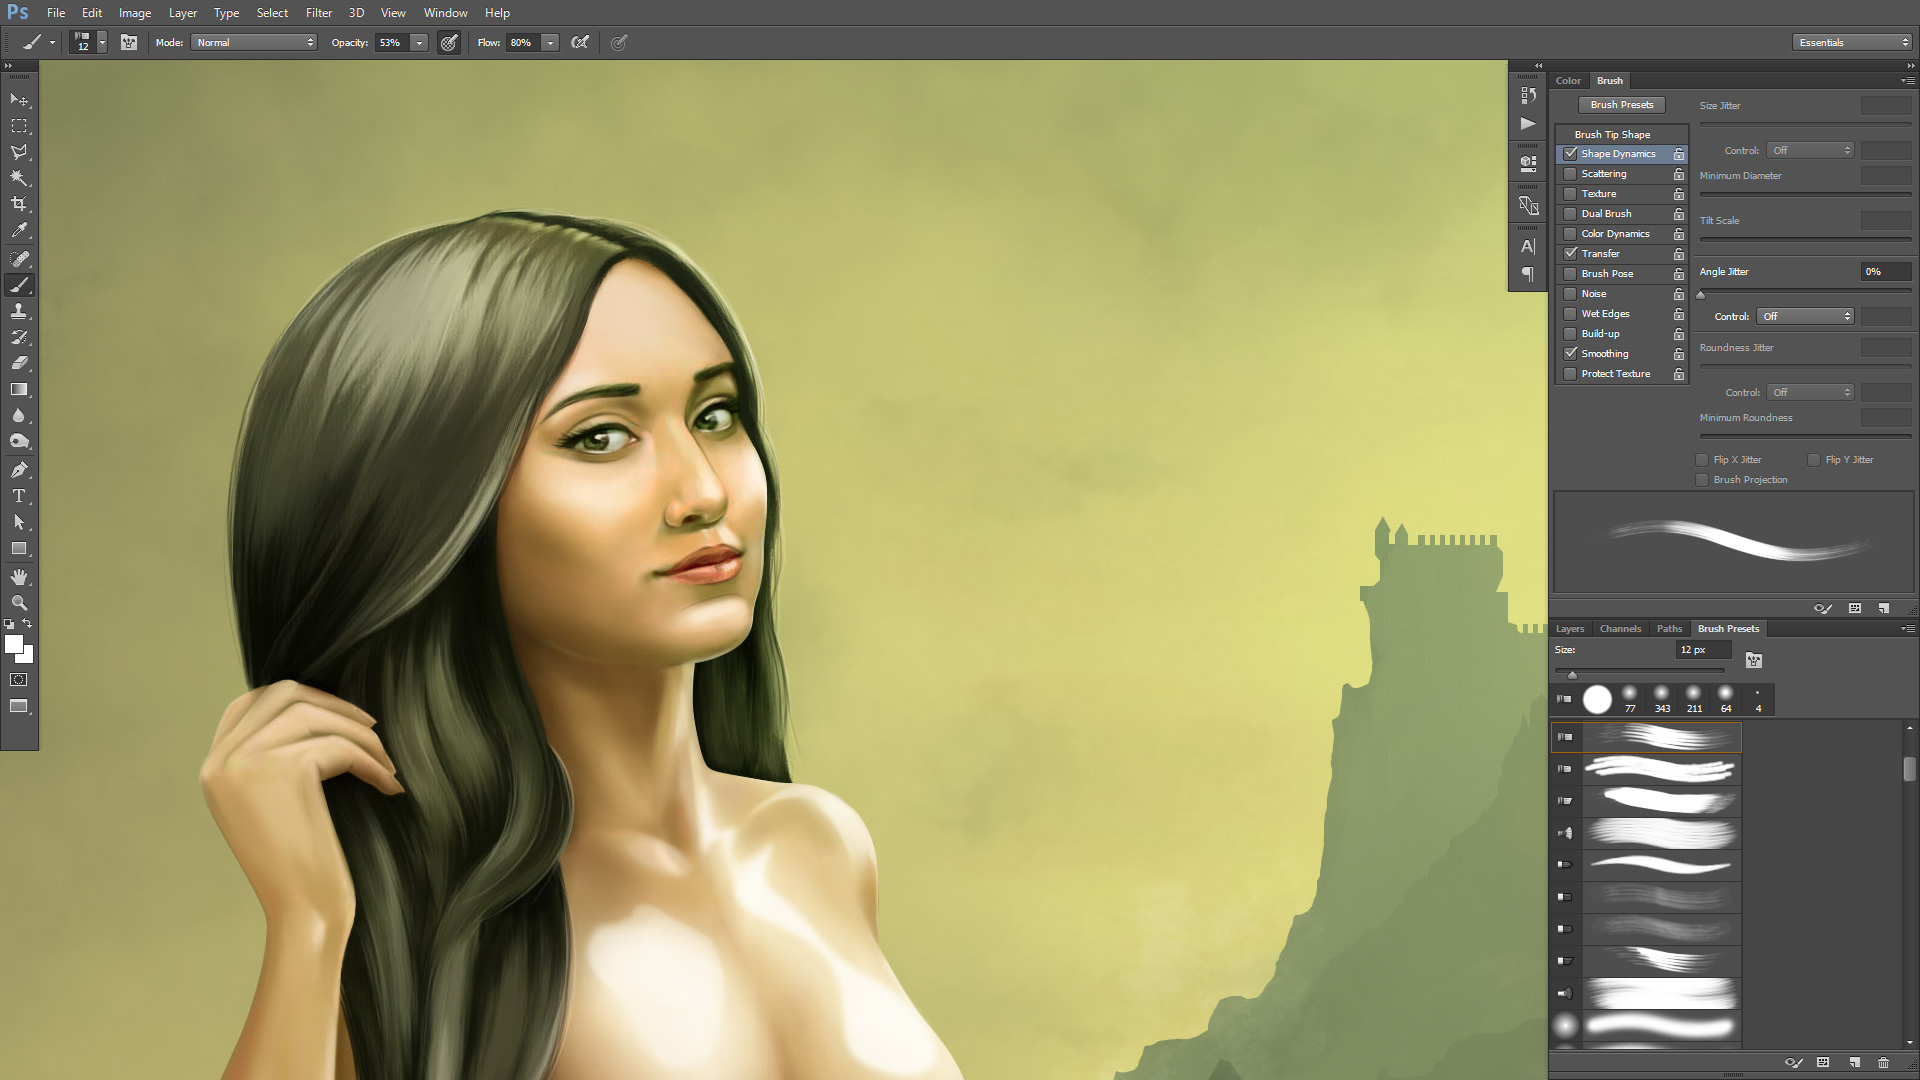Select the Eraser tool
This screenshot has width=1920, height=1080.
coord(19,363)
